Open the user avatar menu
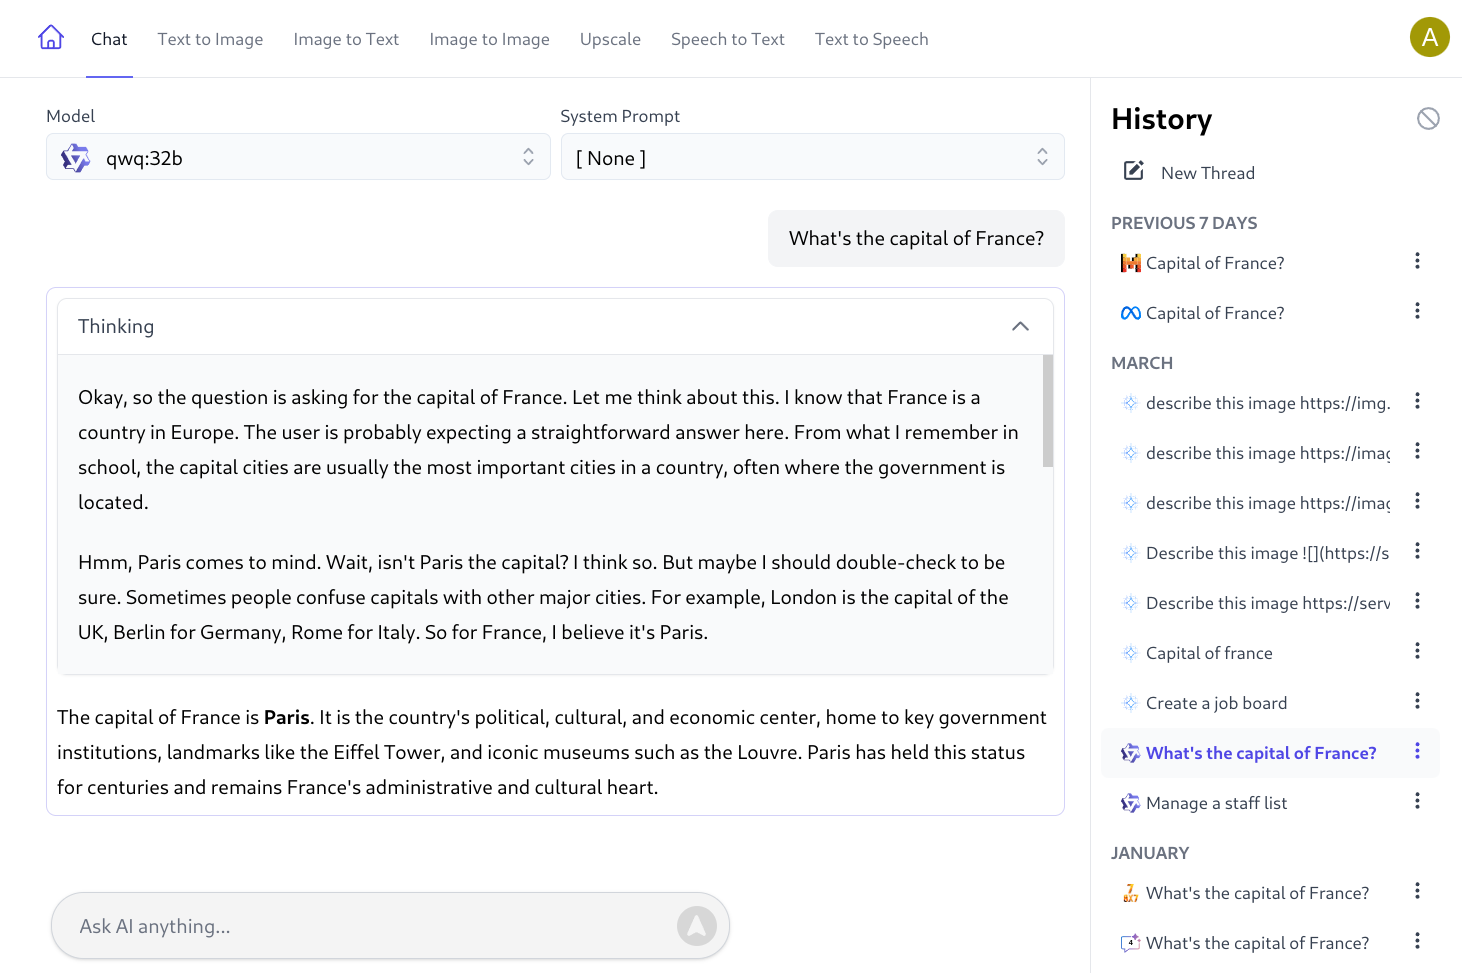This screenshot has height=973, width=1462. click(x=1429, y=37)
